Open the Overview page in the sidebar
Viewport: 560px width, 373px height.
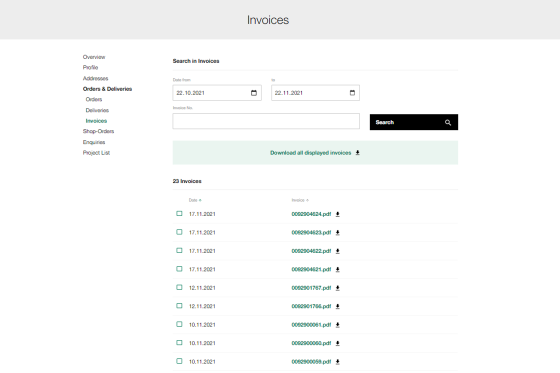[x=94, y=57]
